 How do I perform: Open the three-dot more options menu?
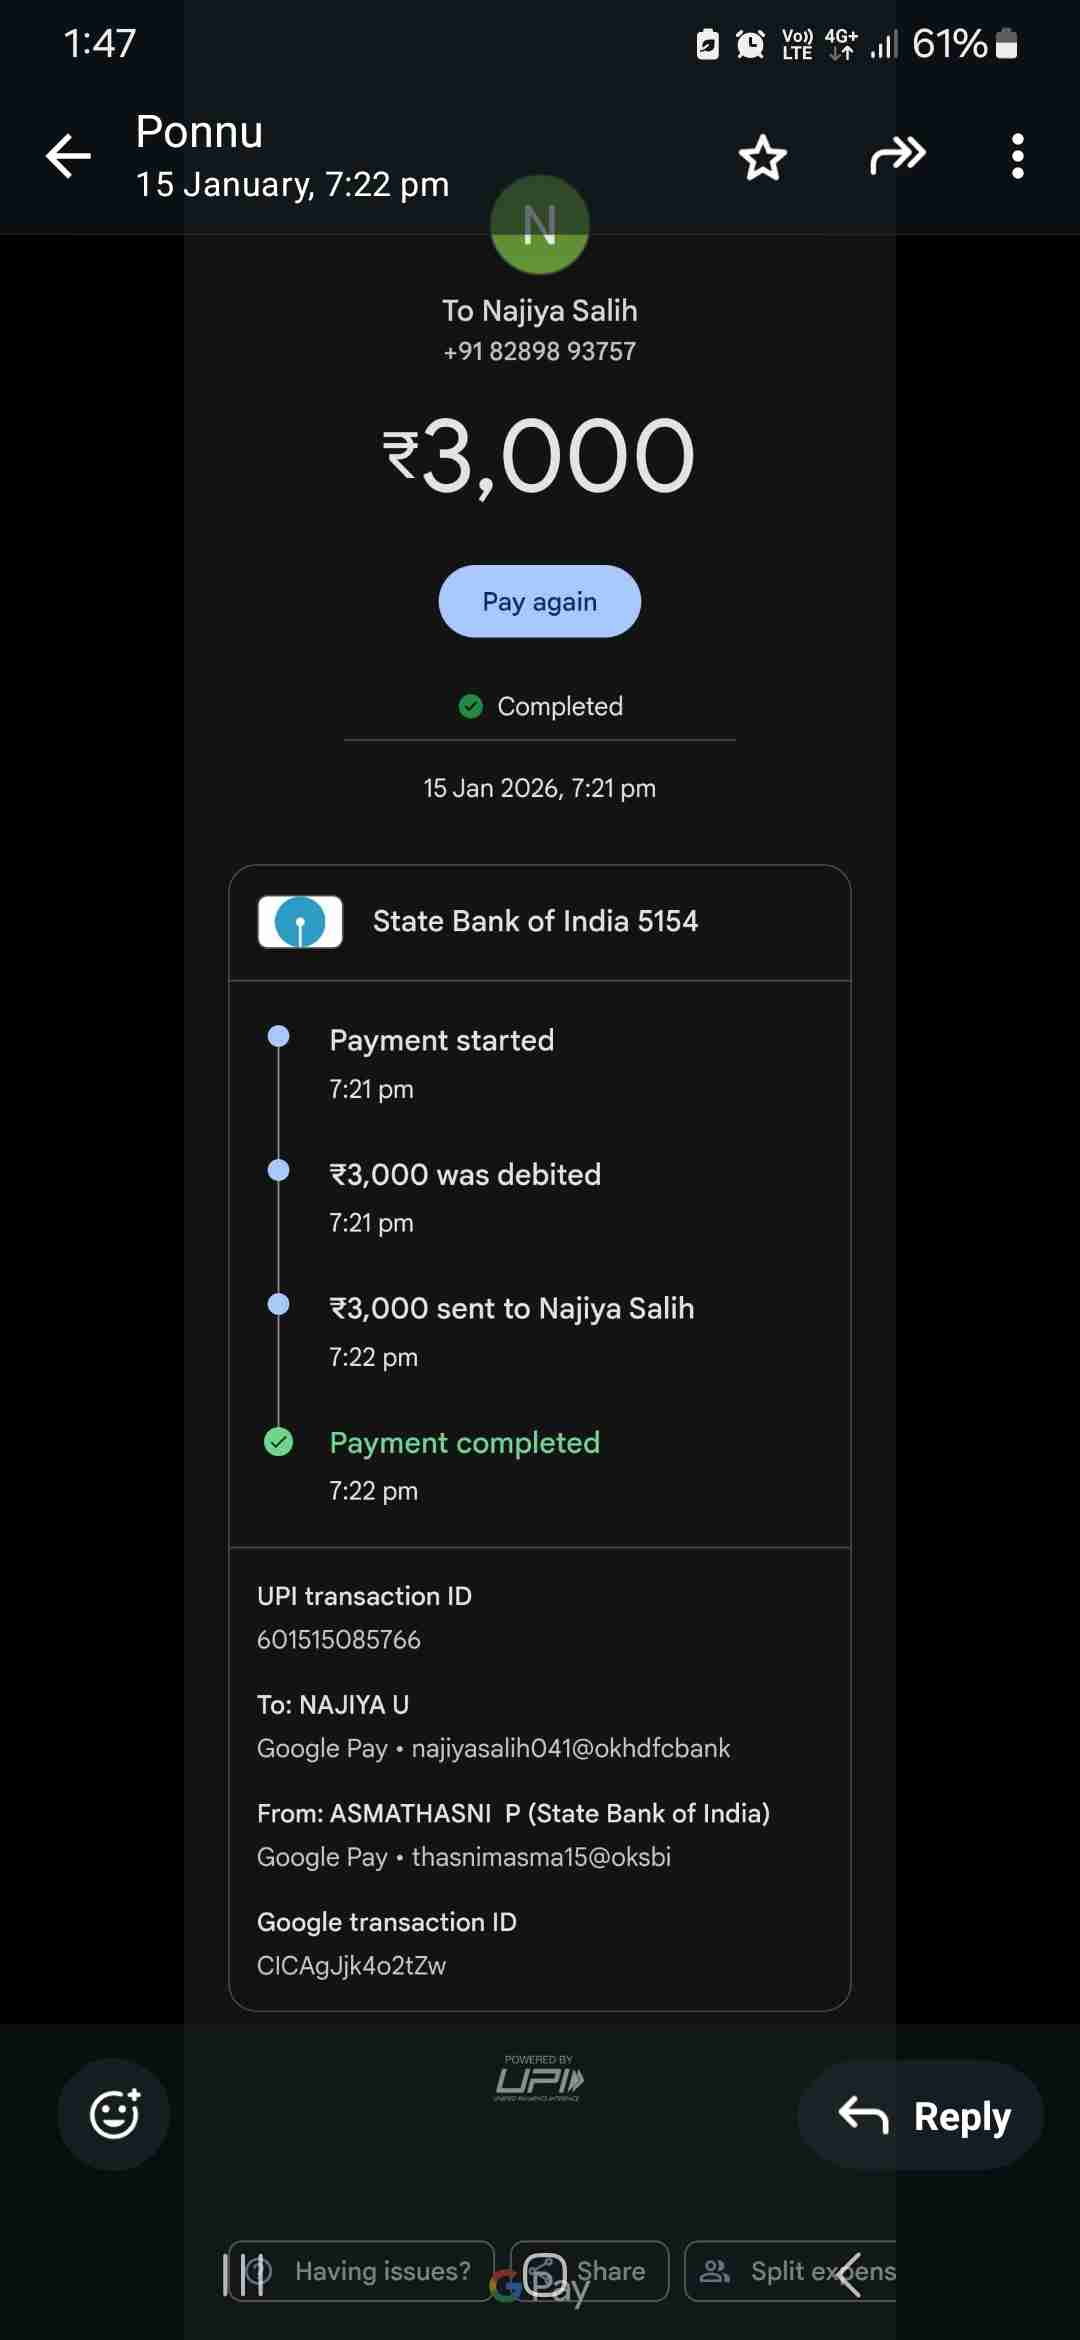point(1017,156)
